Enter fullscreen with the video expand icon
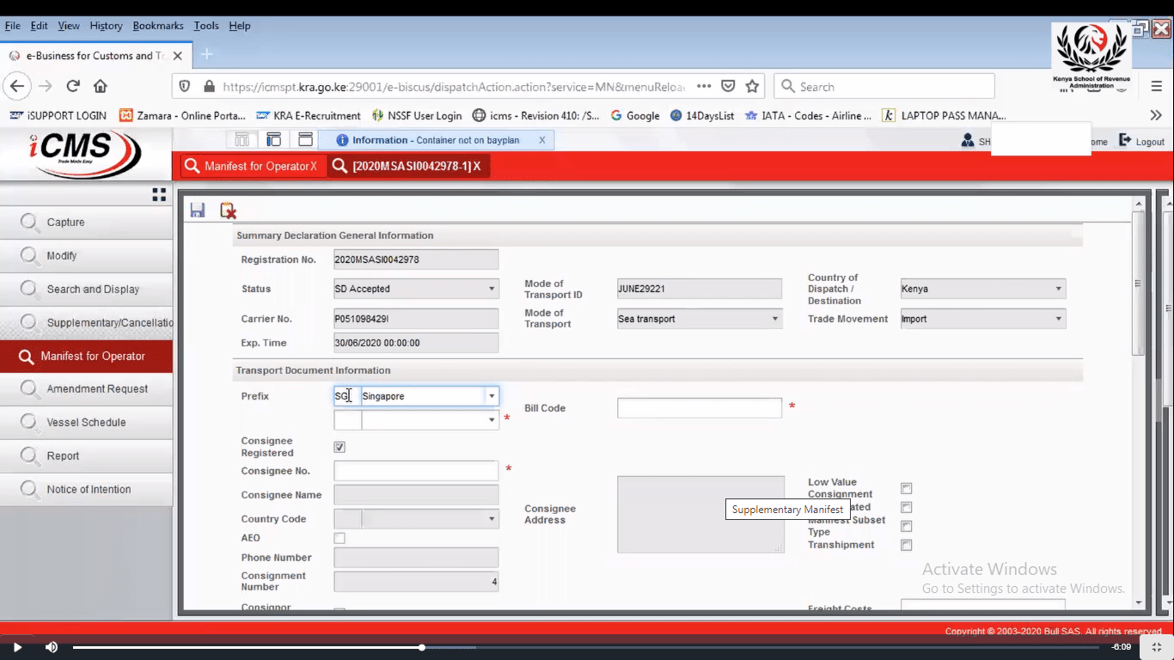The image size is (1174, 660). [1157, 647]
